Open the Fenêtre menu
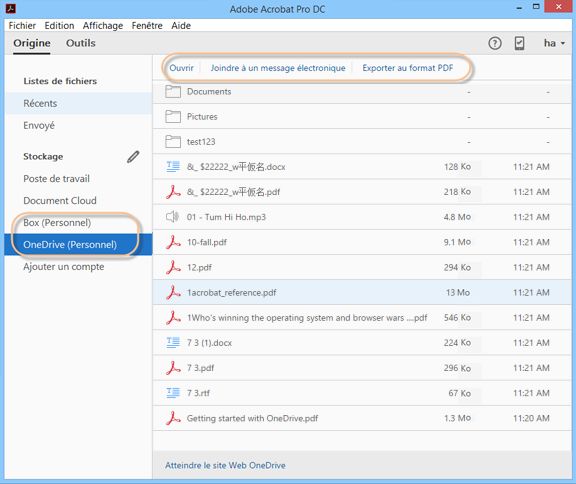This screenshot has height=484, width=576. (x=147, y=25)
